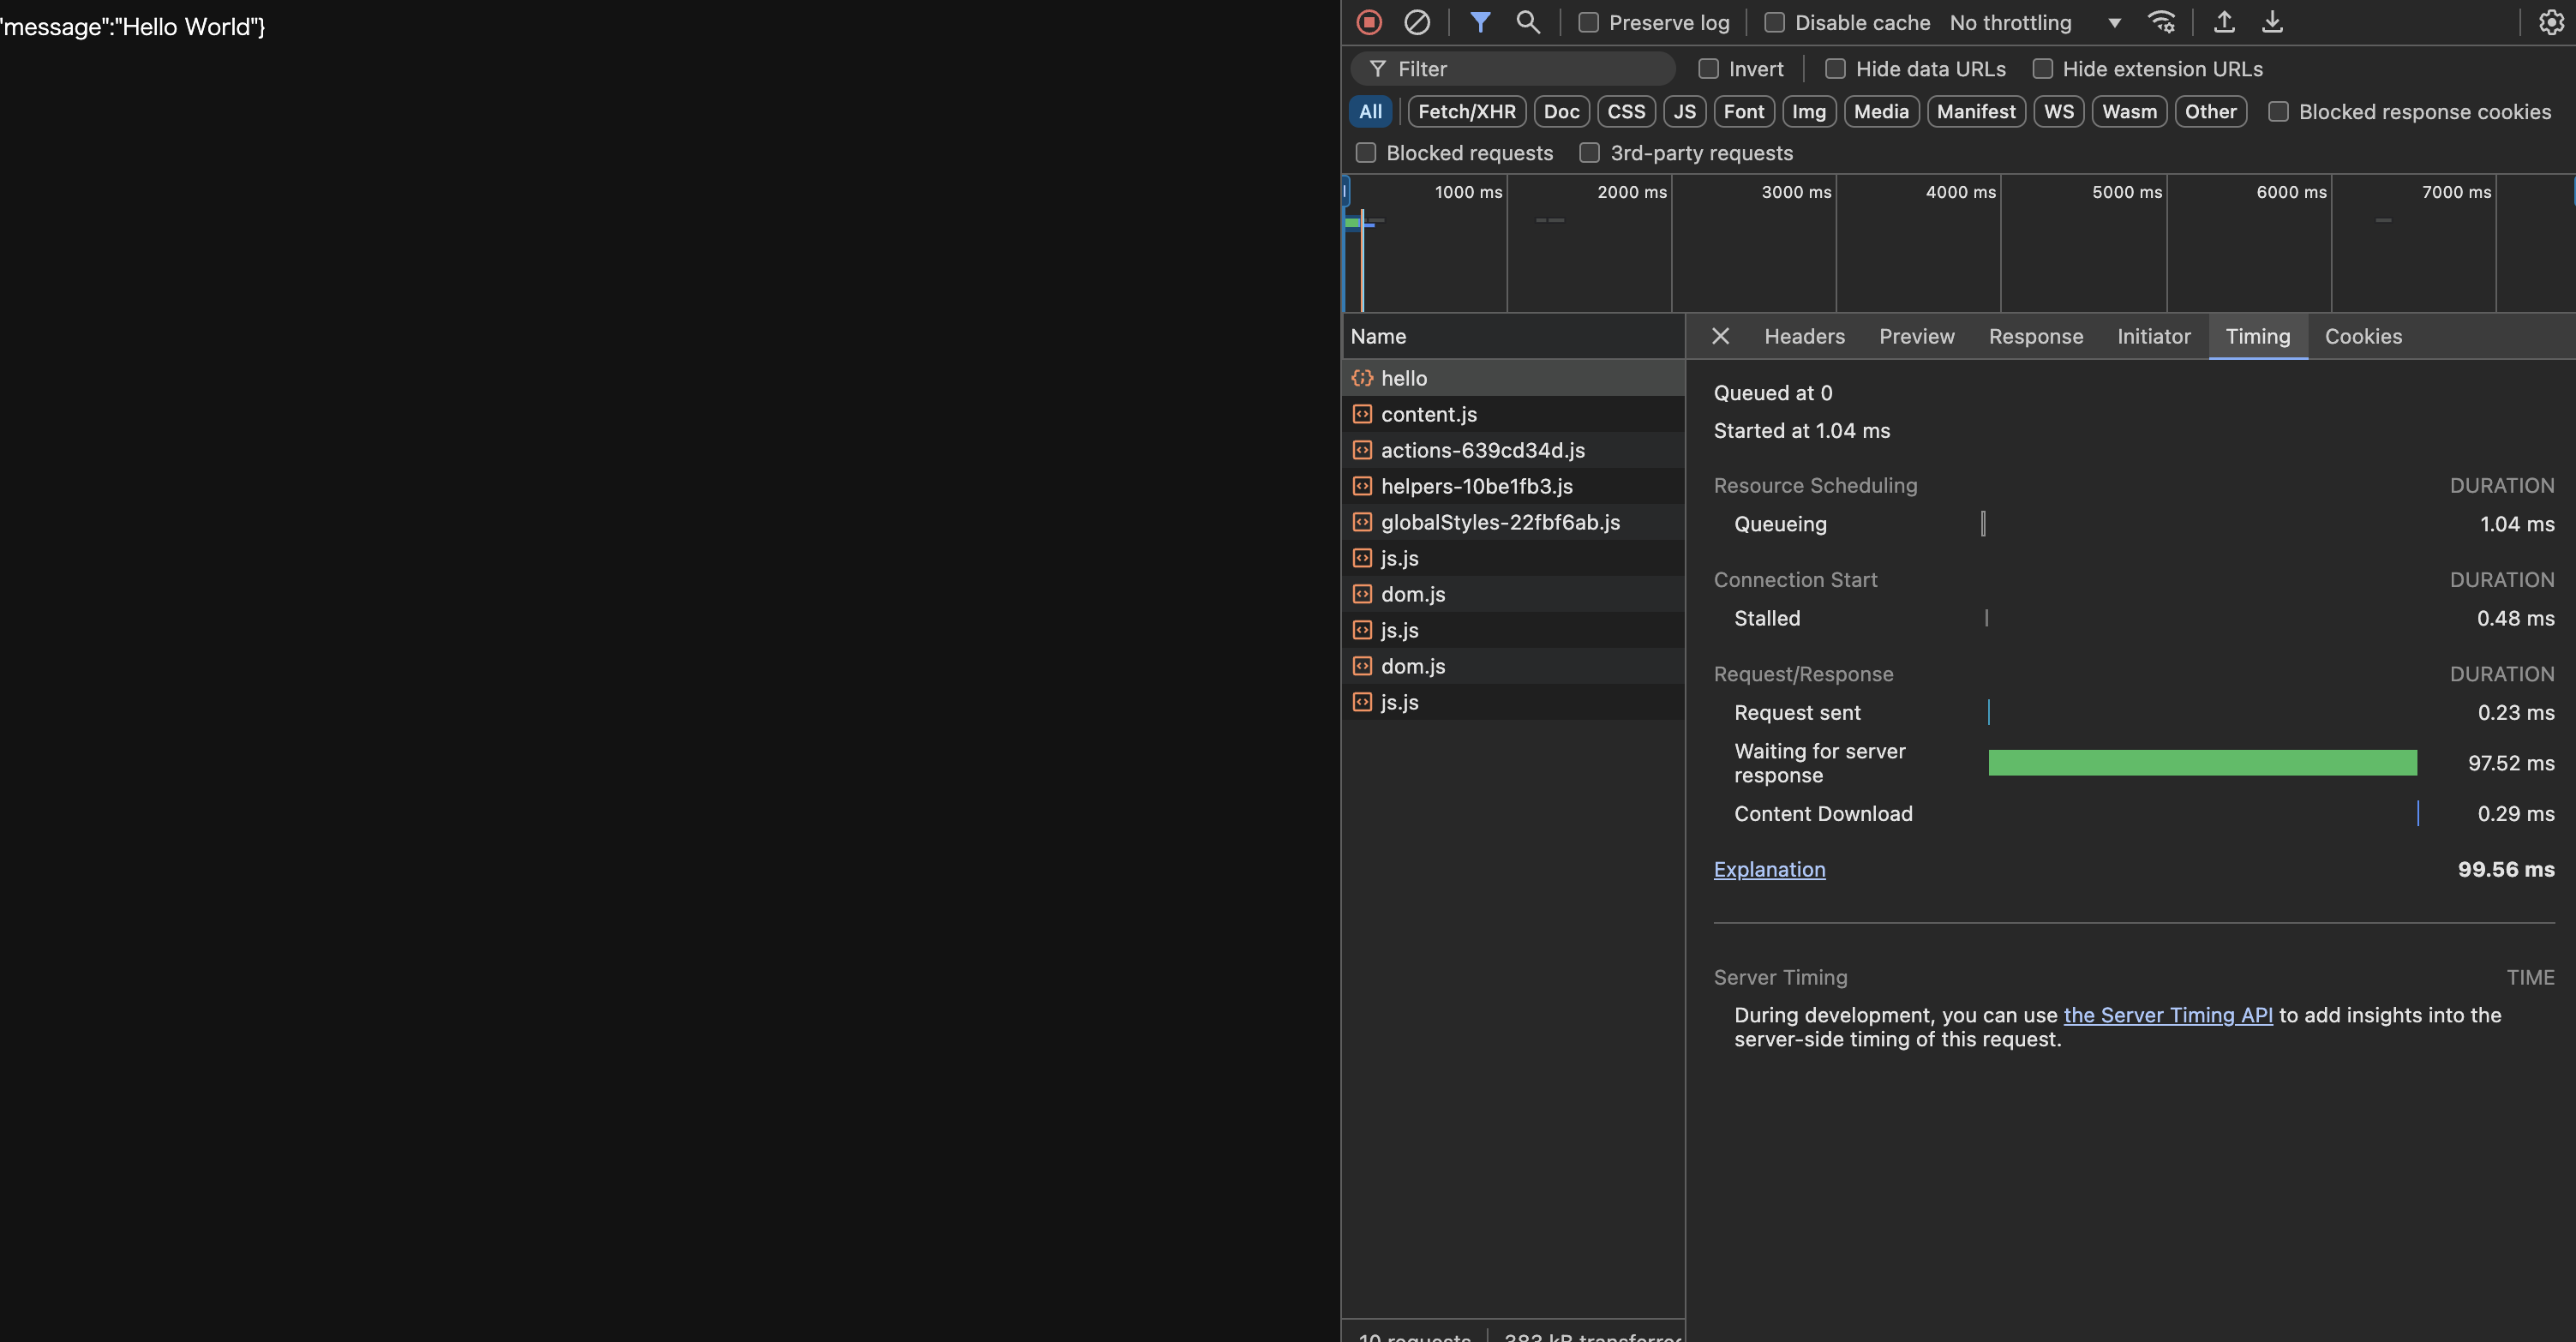Select the Fetch/XHR filter tab
The width and height of the screenshot is (2576, 1342).
pos(1465,111)
